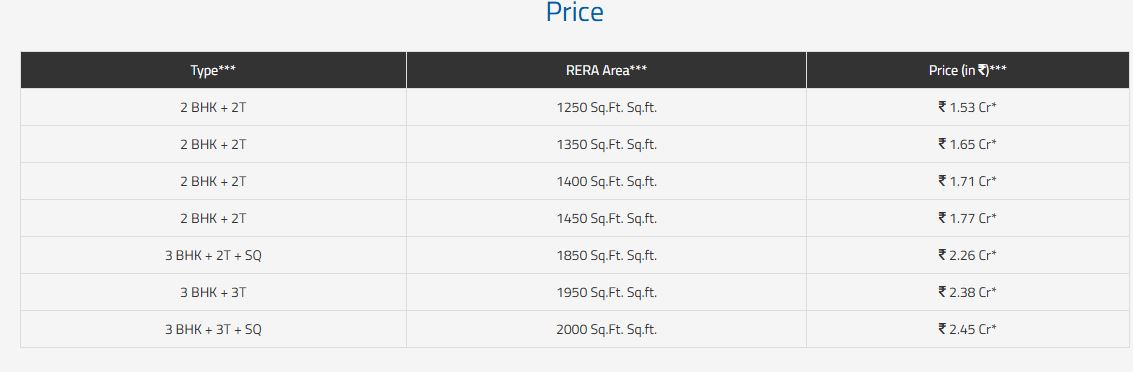Select the 1450 Sq.Ft. area cell
This screenshot has height=372, width=1133.
tap(606, 218)
